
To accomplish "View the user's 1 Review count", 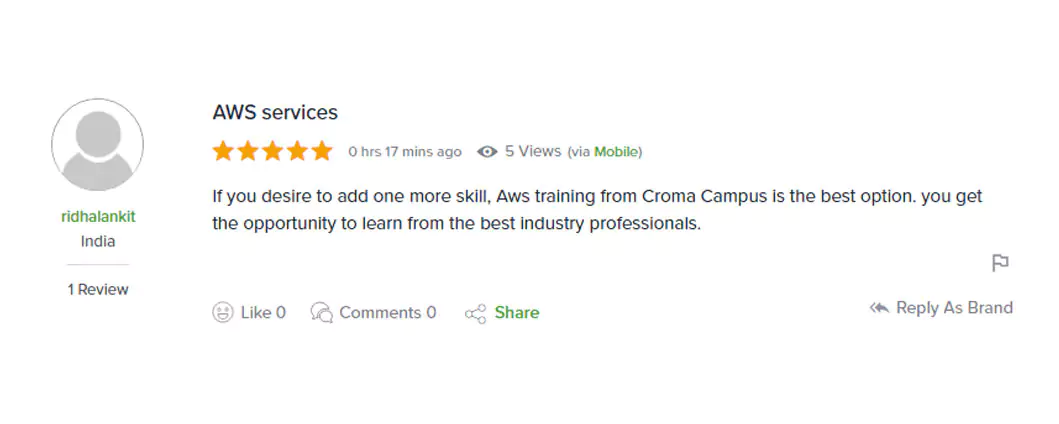I will pos(98,290).
